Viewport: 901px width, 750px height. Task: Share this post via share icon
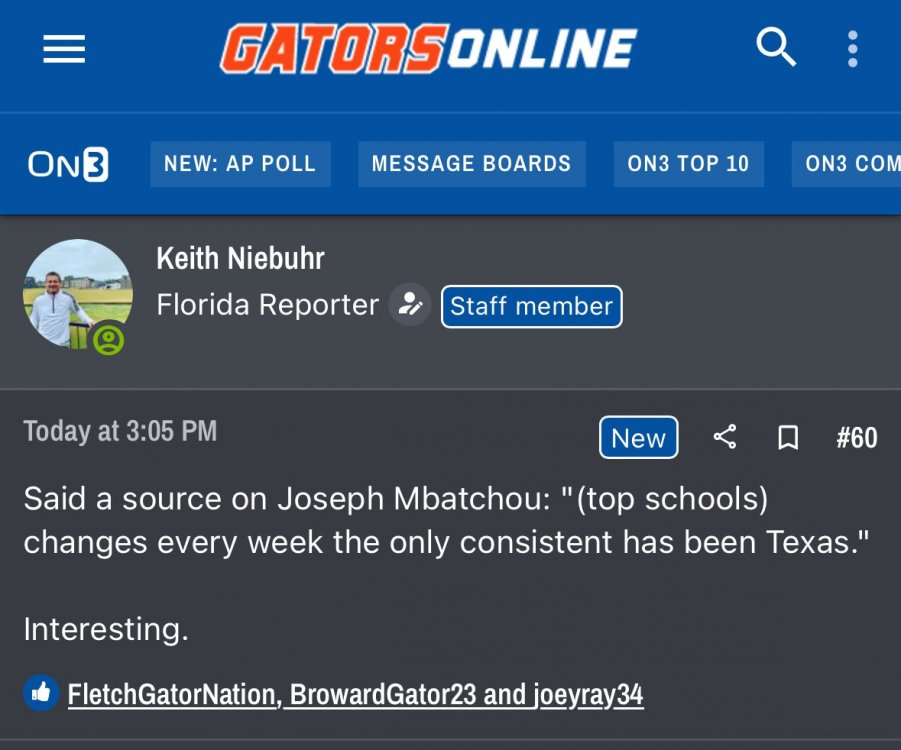(x=725, y=437)
